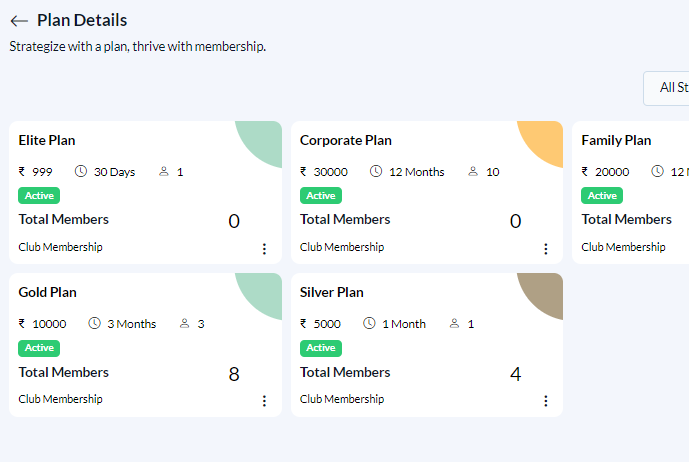Open the three-dot menu on Gold Plan card

pos(264,401)
